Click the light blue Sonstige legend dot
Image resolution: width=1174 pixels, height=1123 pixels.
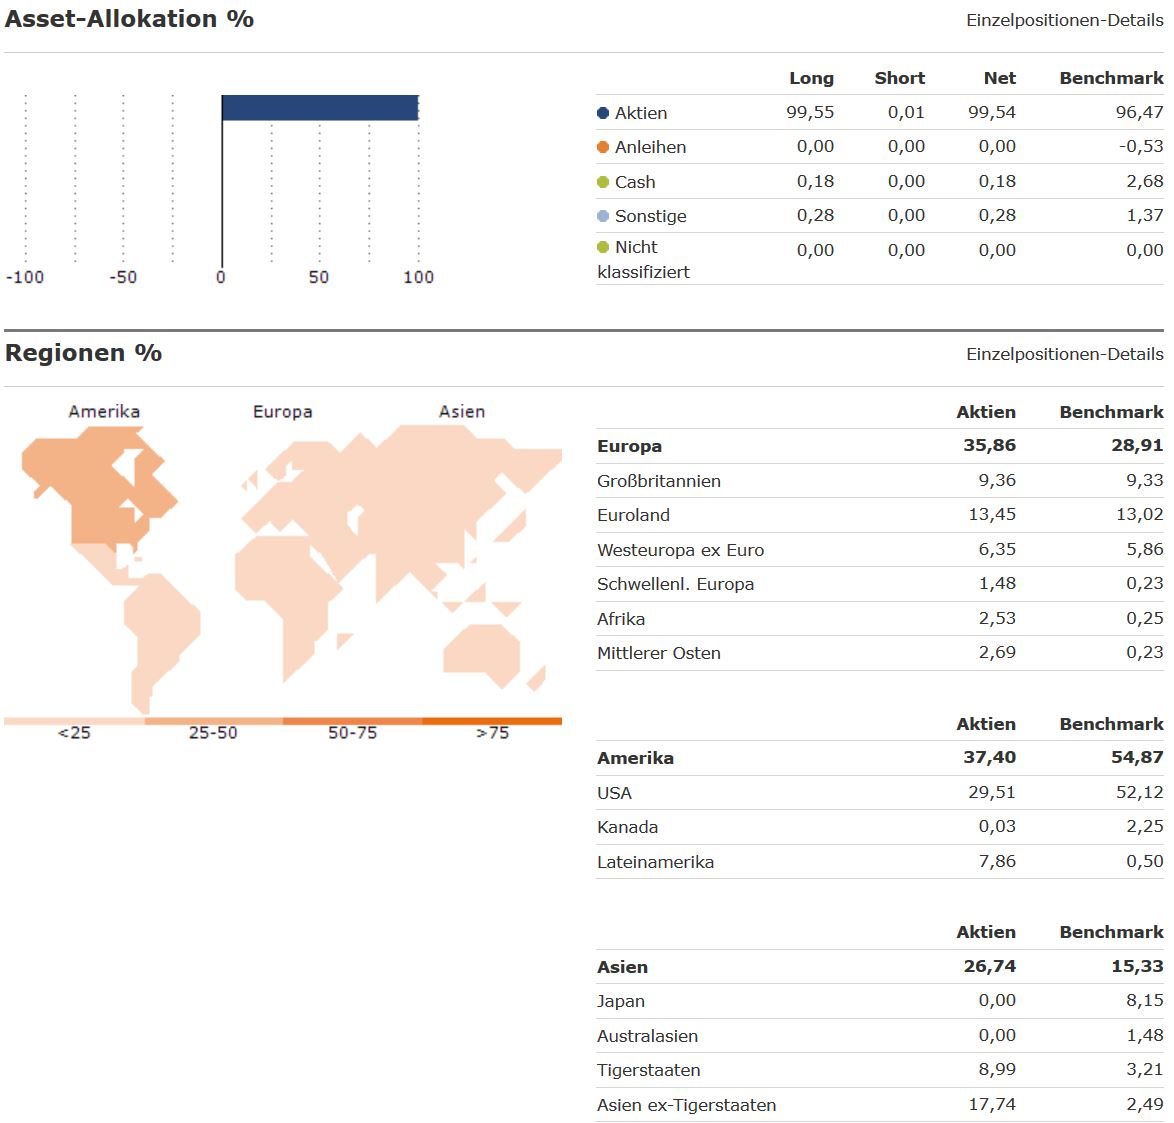pyautogui.click(x=603, y=216)
